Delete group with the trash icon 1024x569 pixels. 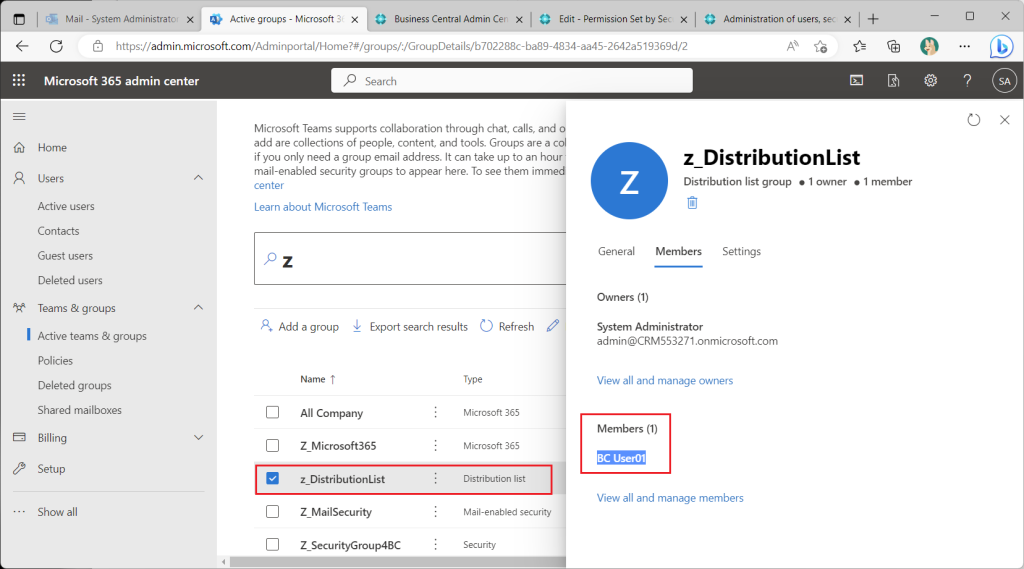click(x=692, y=203)
